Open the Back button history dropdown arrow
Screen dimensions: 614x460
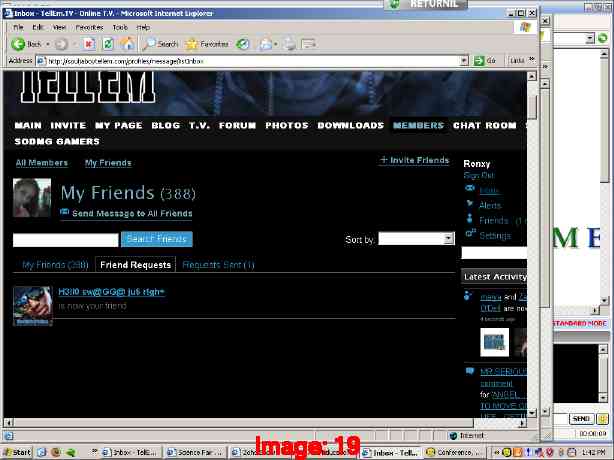(48, 44)
